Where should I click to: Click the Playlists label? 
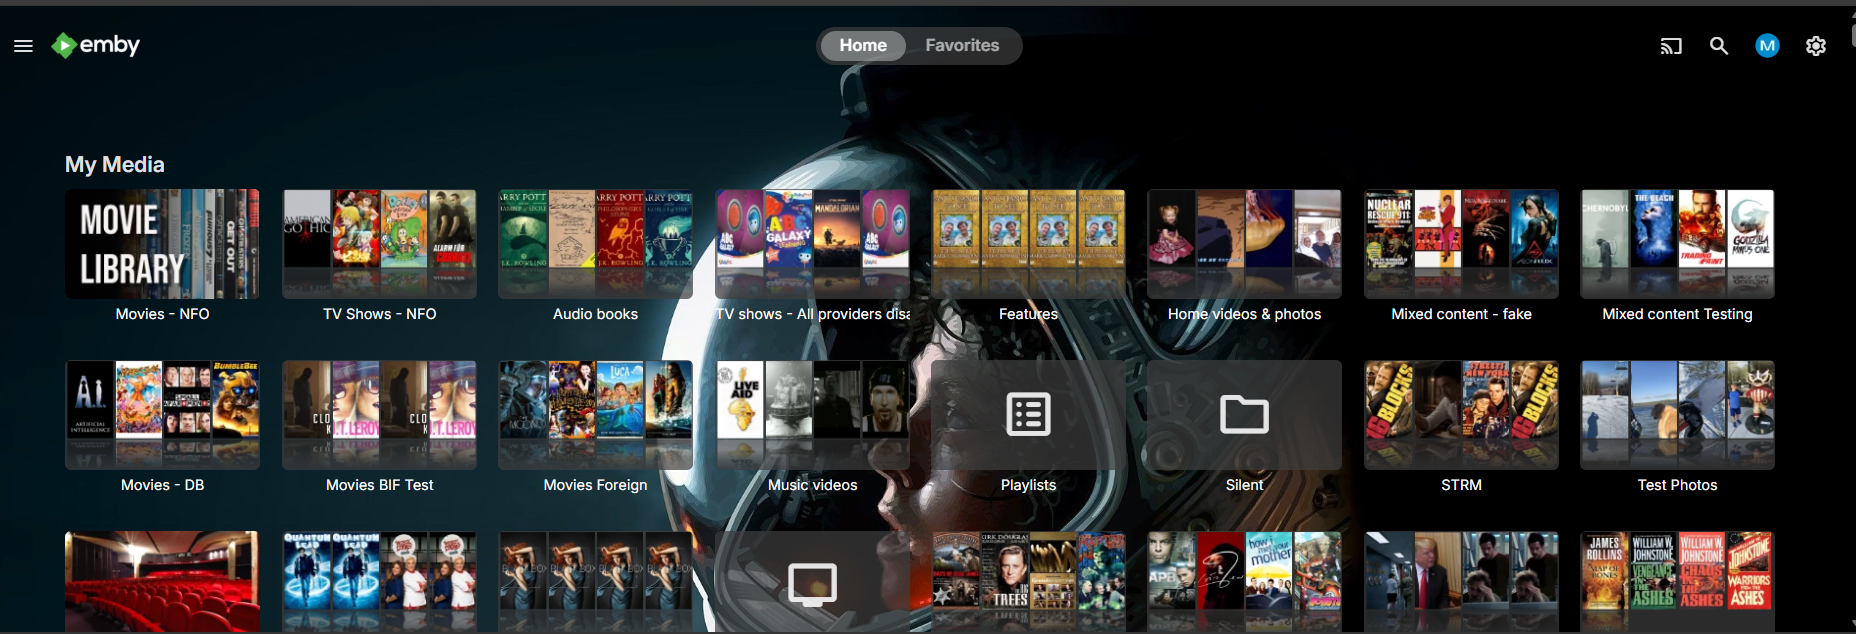(x=1028, y=485)
